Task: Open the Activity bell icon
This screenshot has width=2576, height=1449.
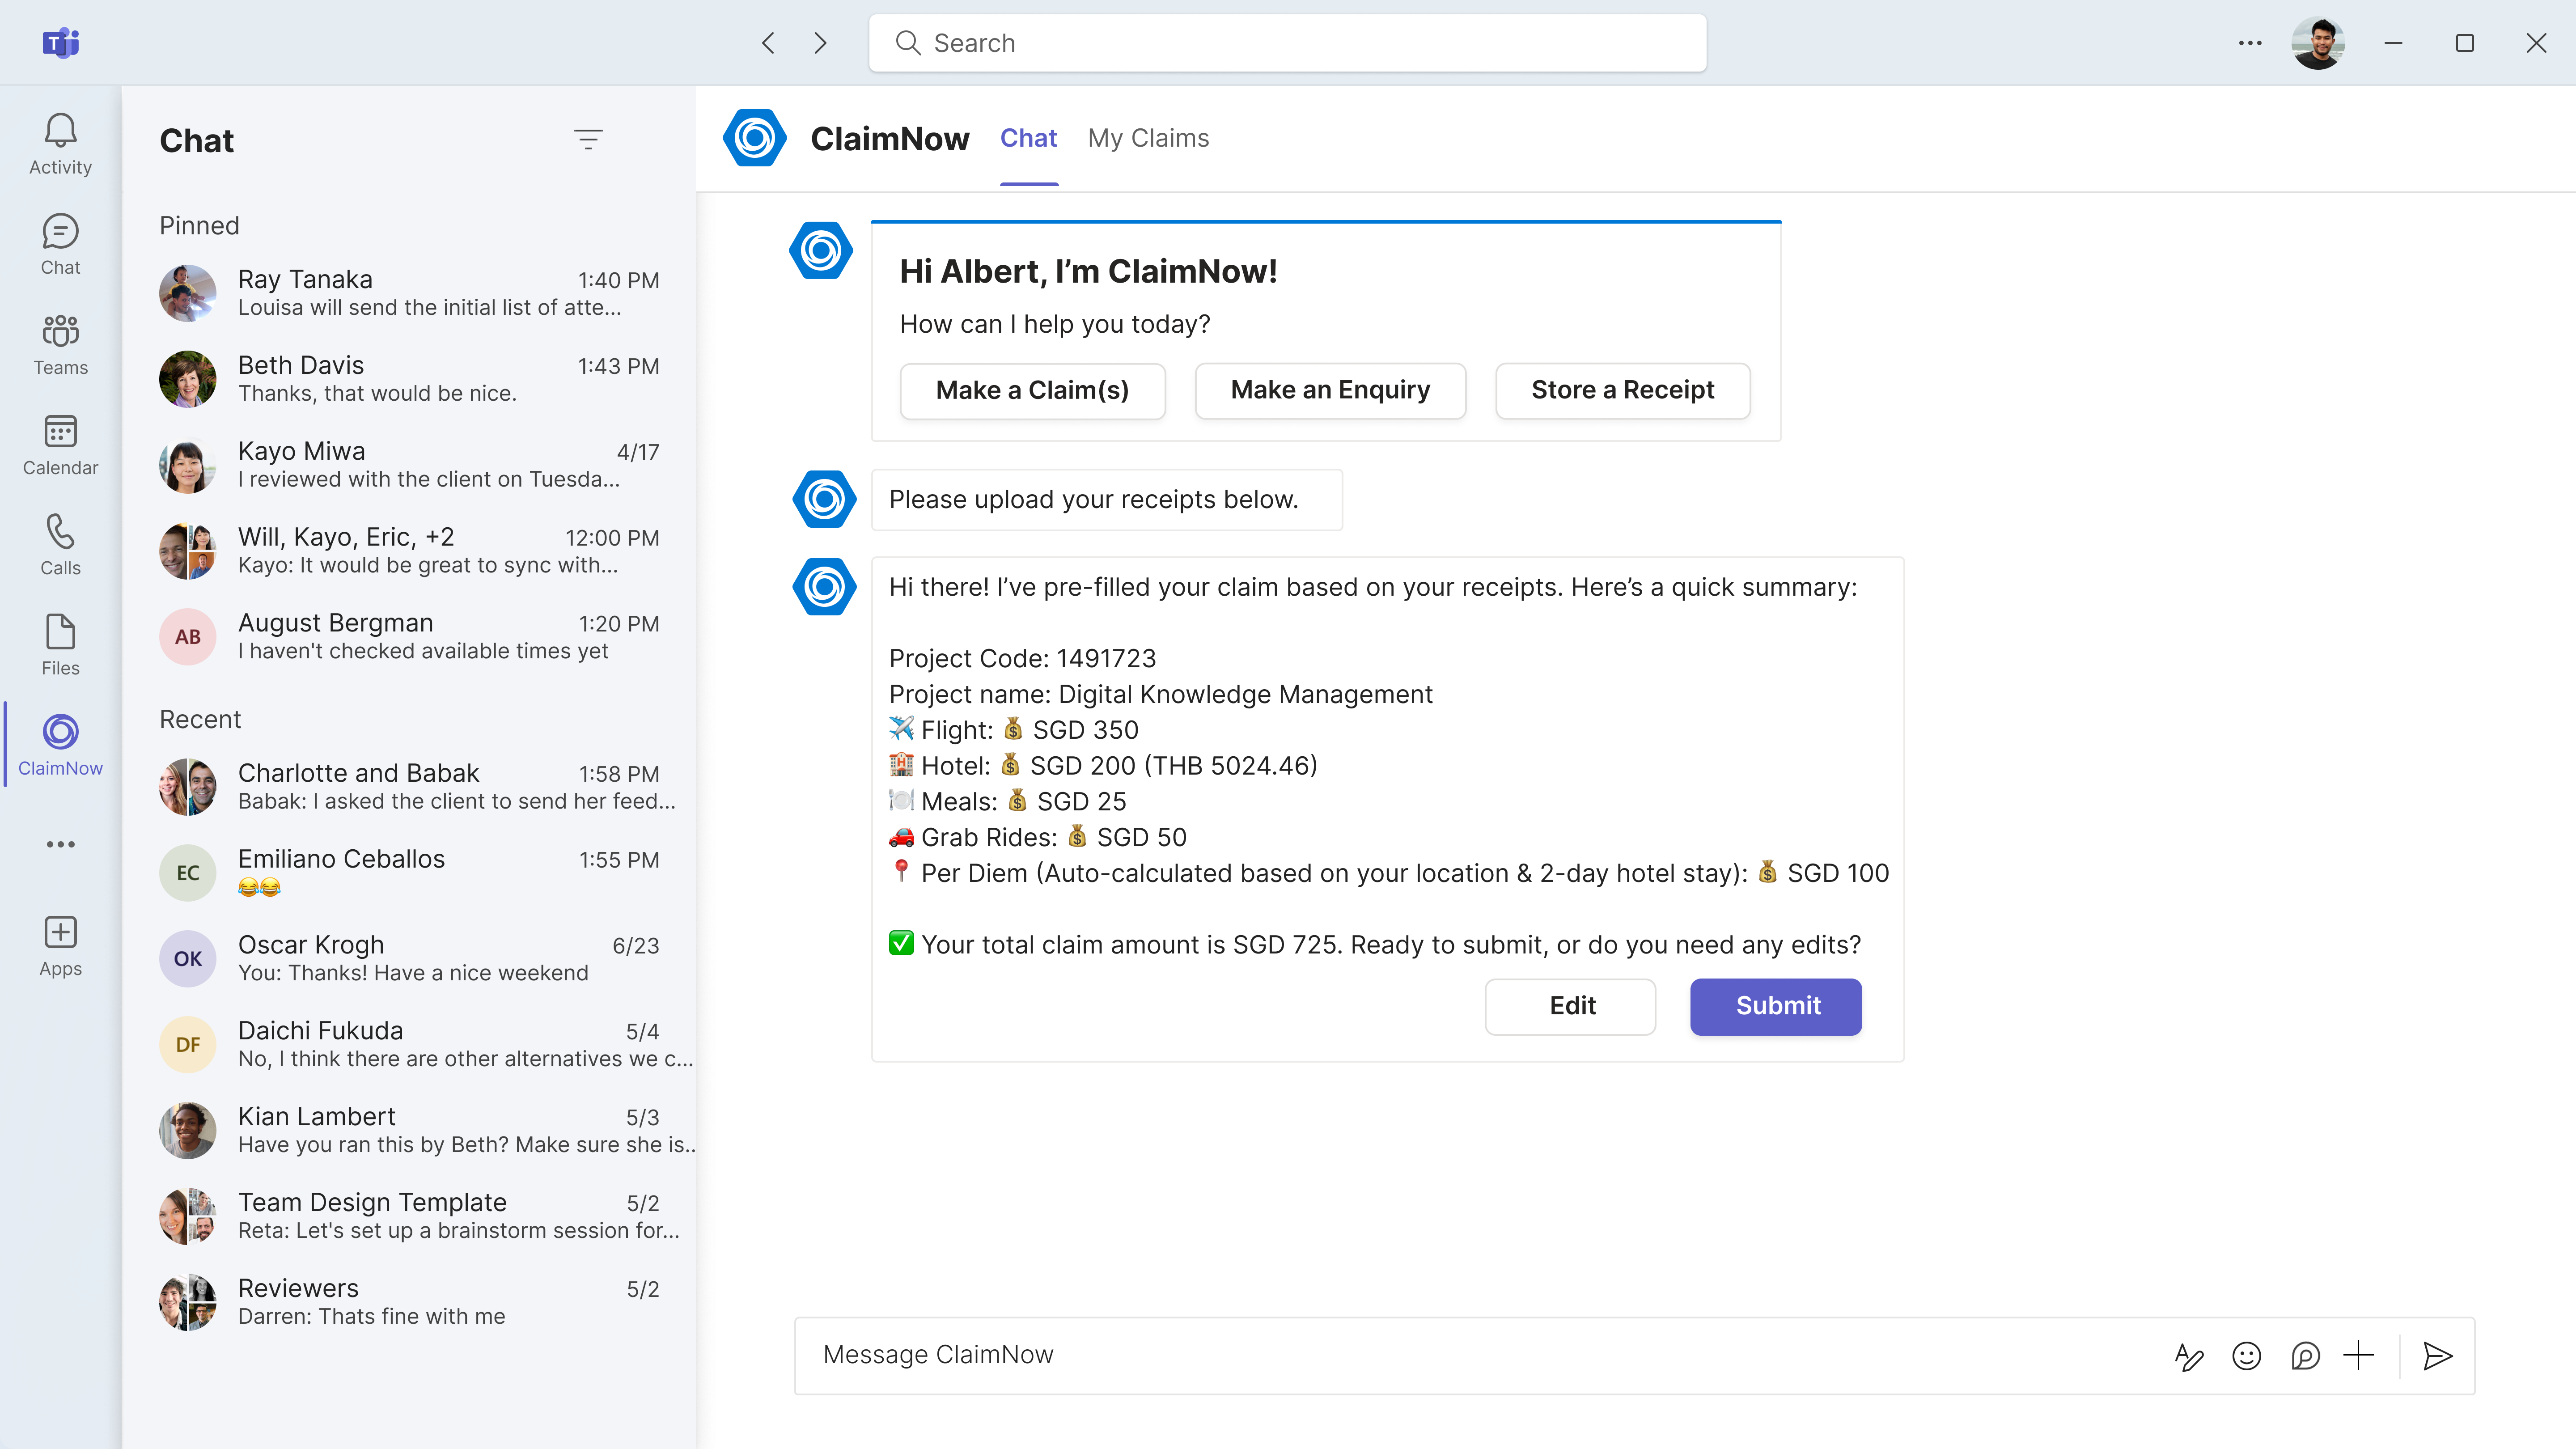Action: coord(60,144)
